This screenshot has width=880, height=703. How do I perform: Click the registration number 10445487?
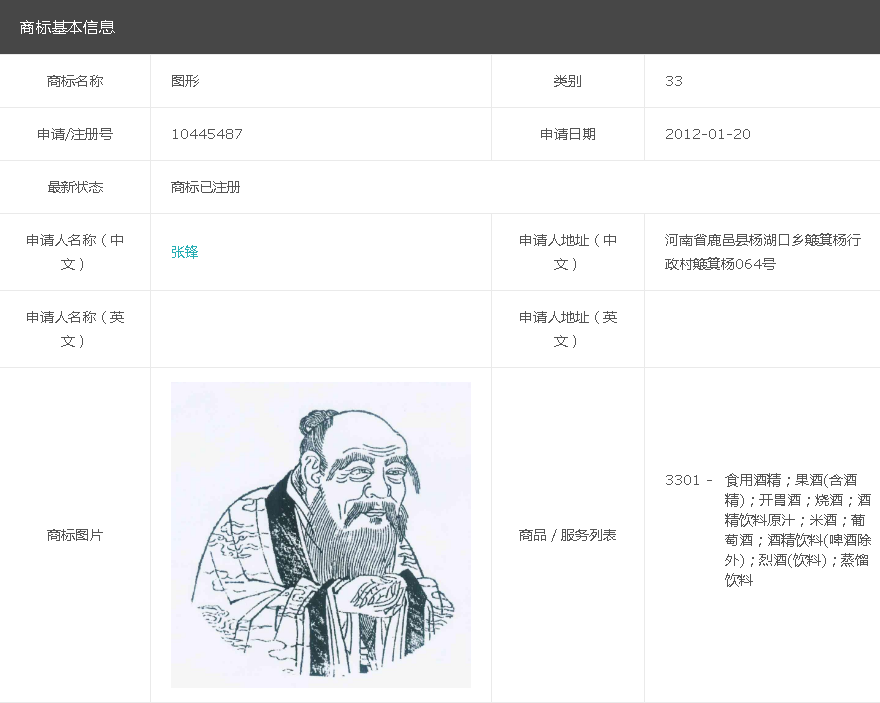point(207,134)
